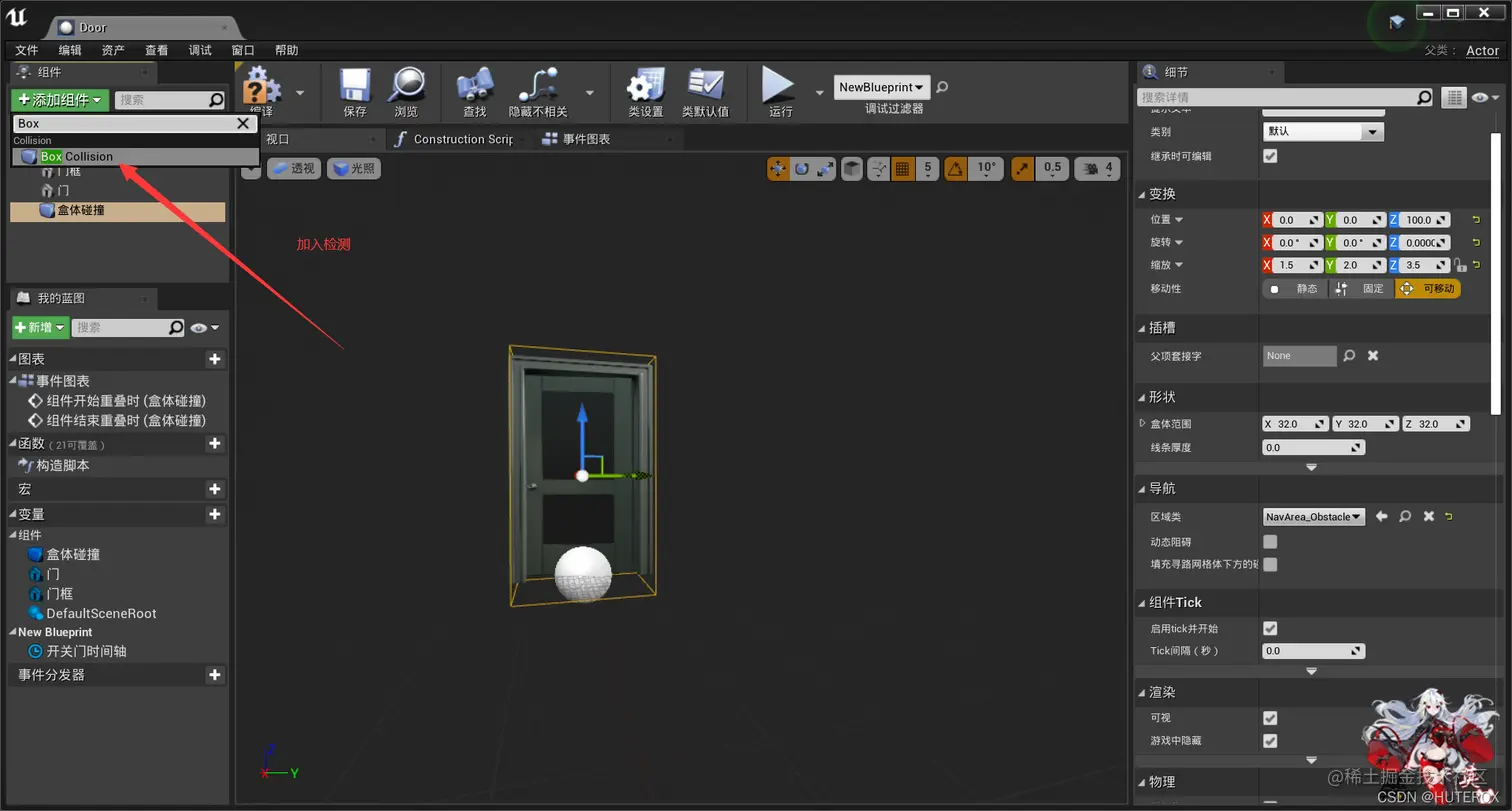This screenshot has height=811, width=1512.
Task: Open the 窗口 menu
Action: 243,50
